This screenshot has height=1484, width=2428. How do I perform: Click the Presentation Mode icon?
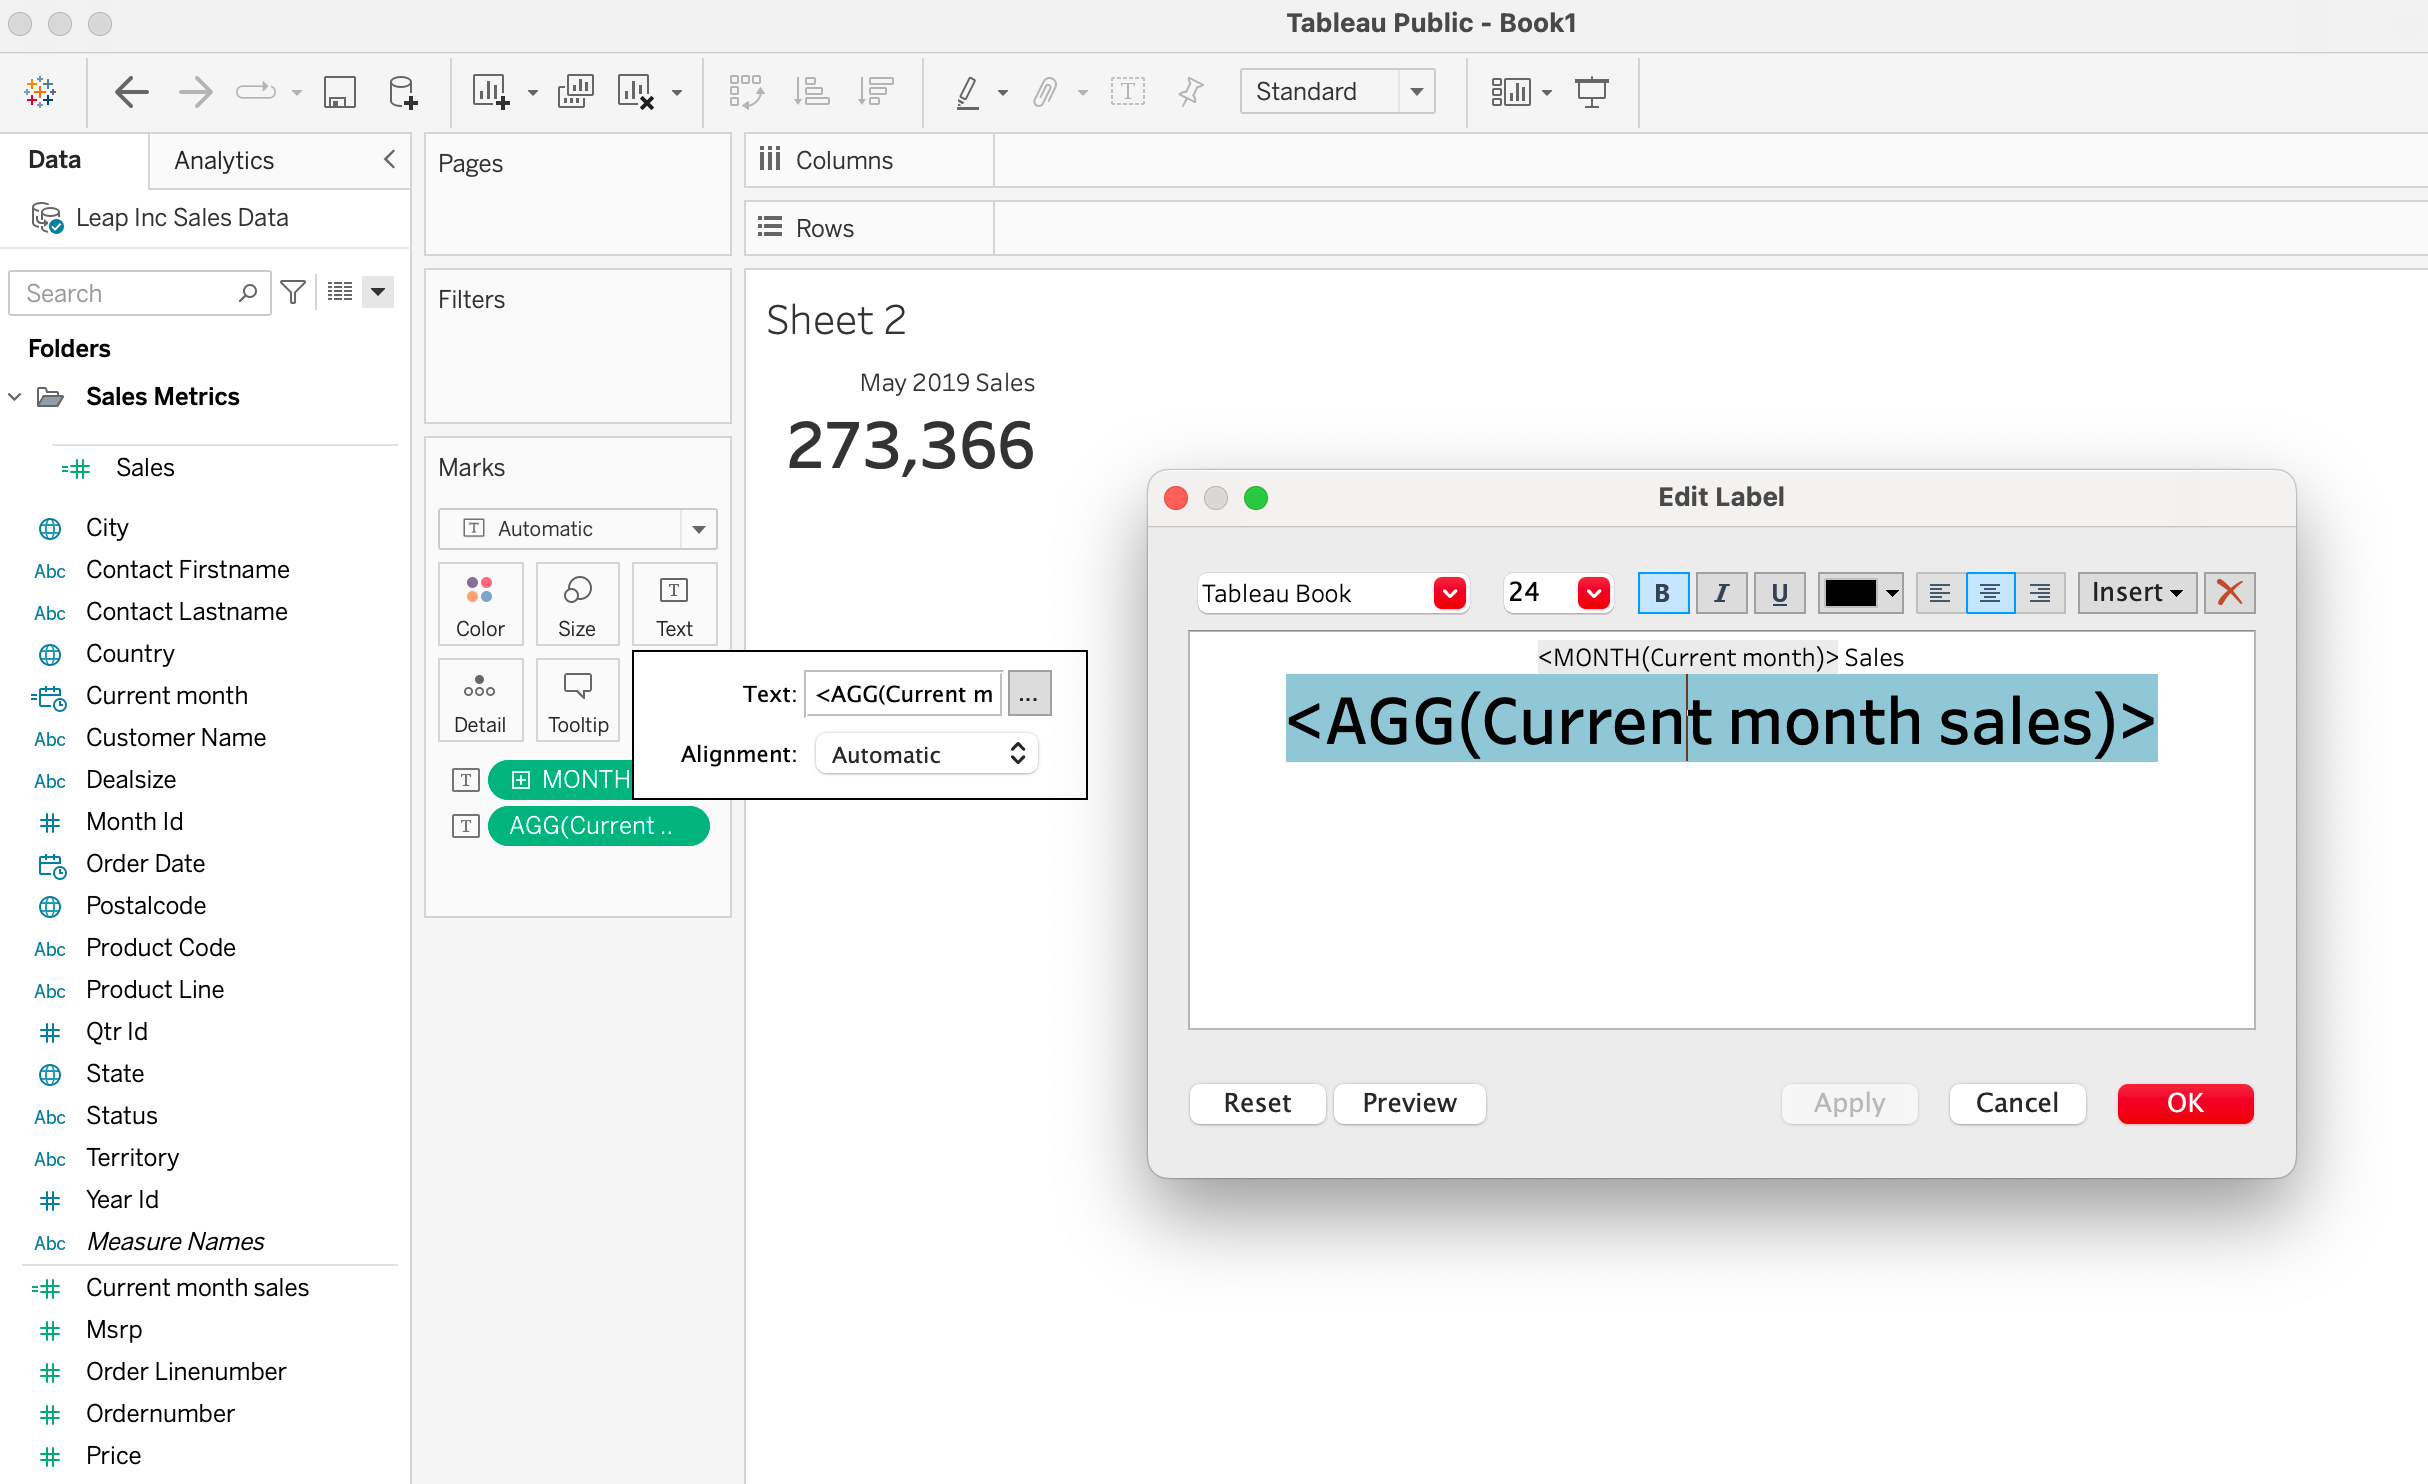pyautogui.click(x=1591, y=92)
